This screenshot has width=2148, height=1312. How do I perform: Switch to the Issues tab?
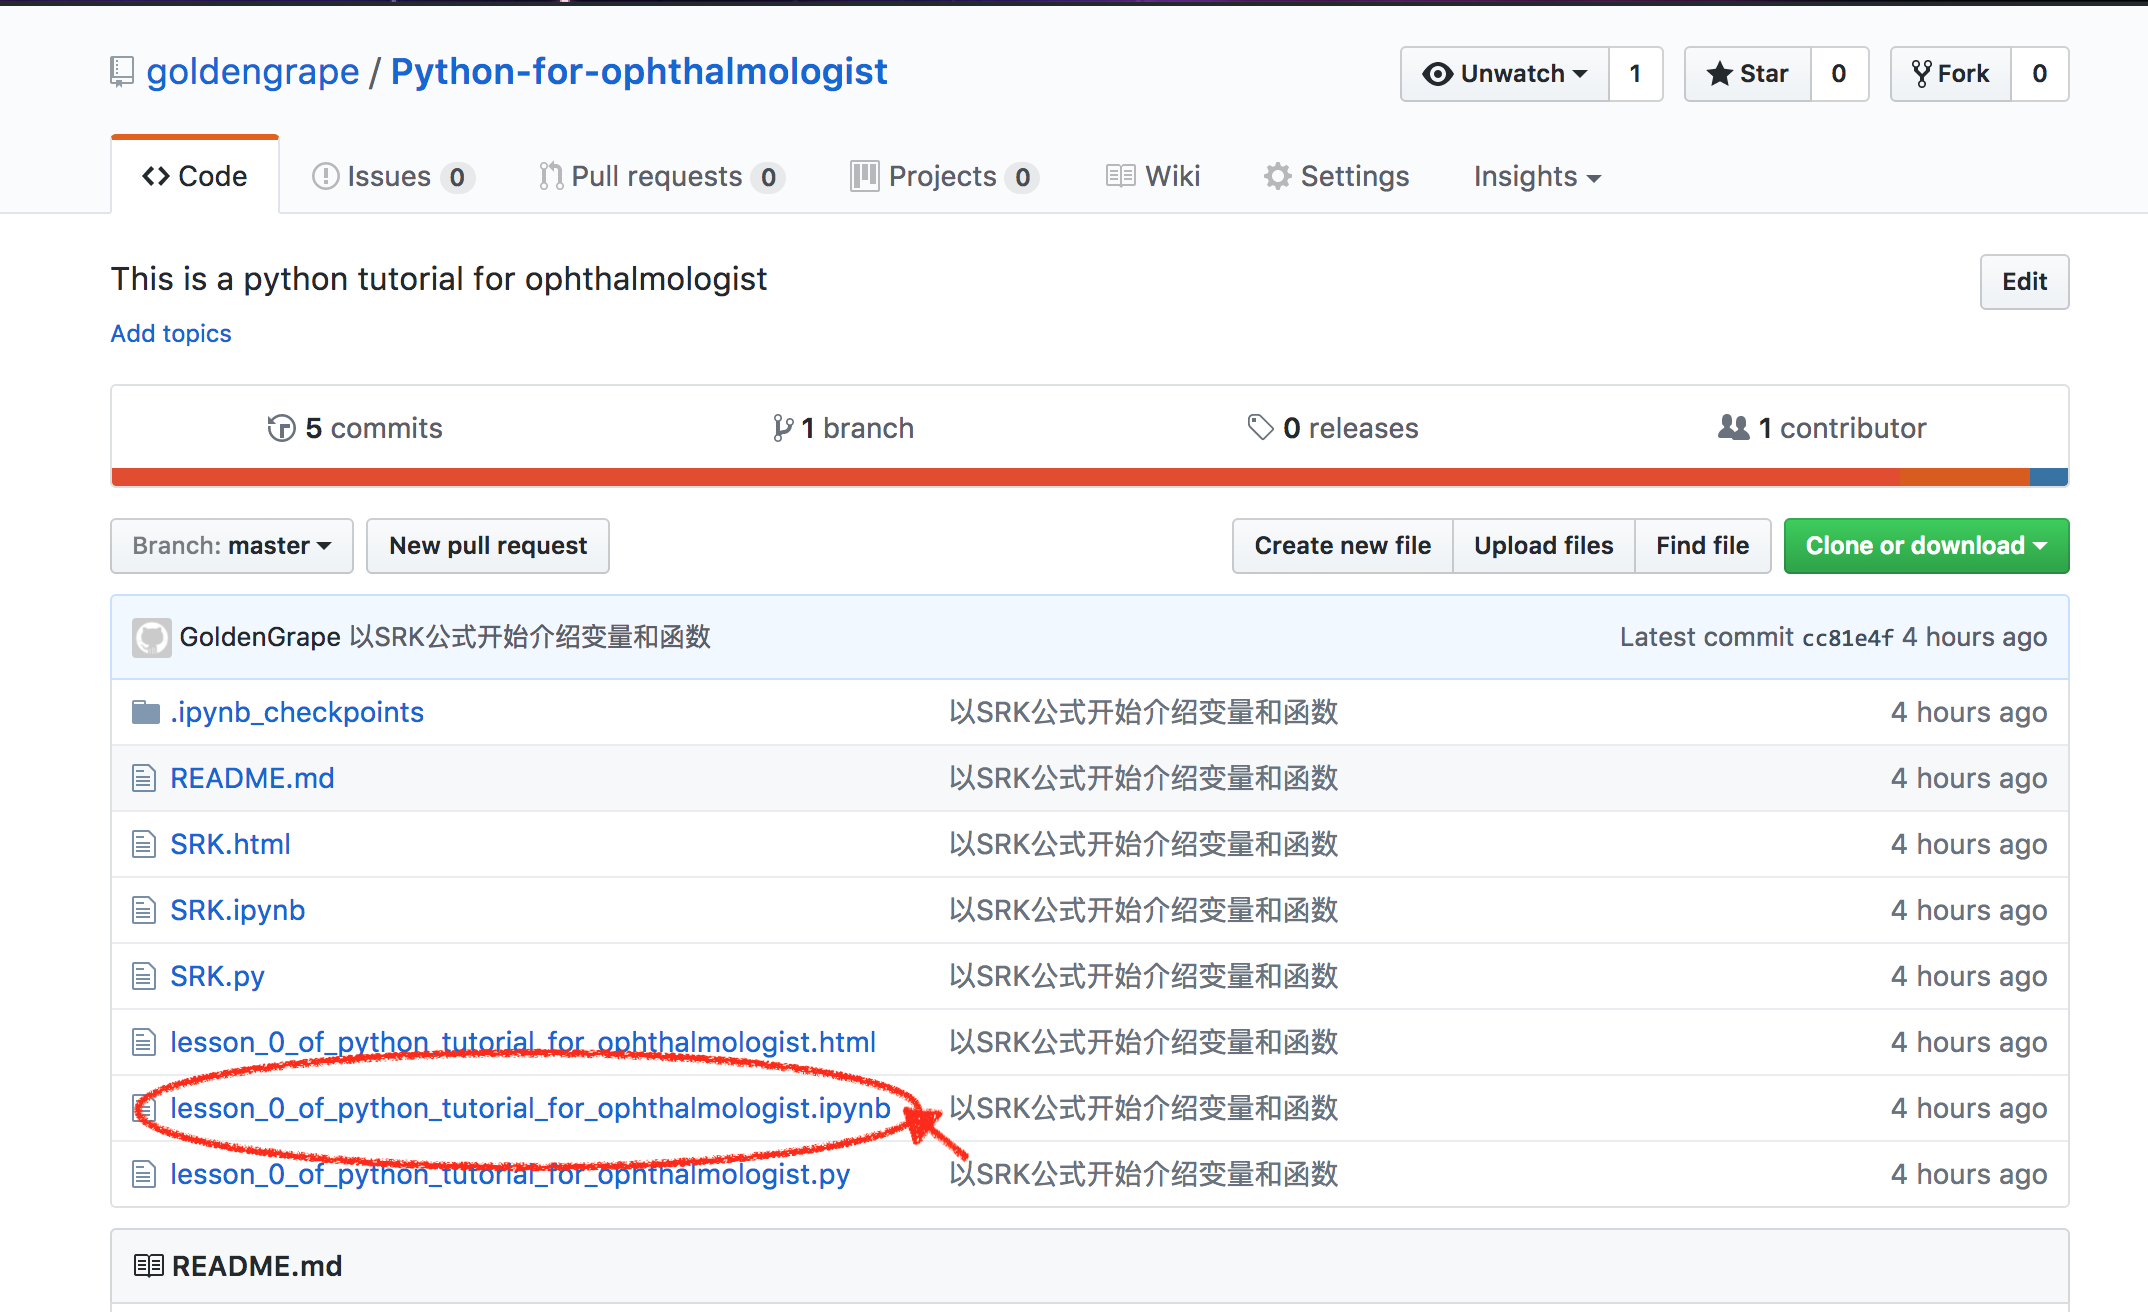391,177
